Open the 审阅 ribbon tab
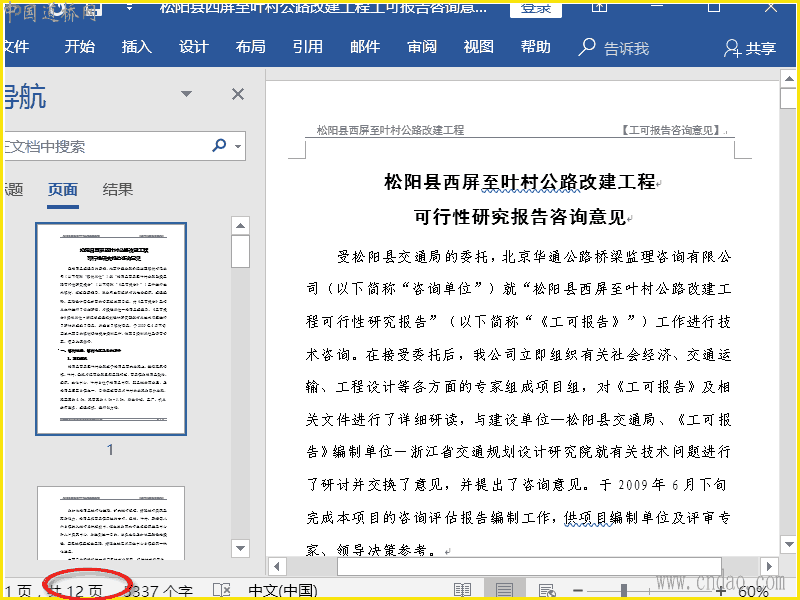 pos(422,47)
